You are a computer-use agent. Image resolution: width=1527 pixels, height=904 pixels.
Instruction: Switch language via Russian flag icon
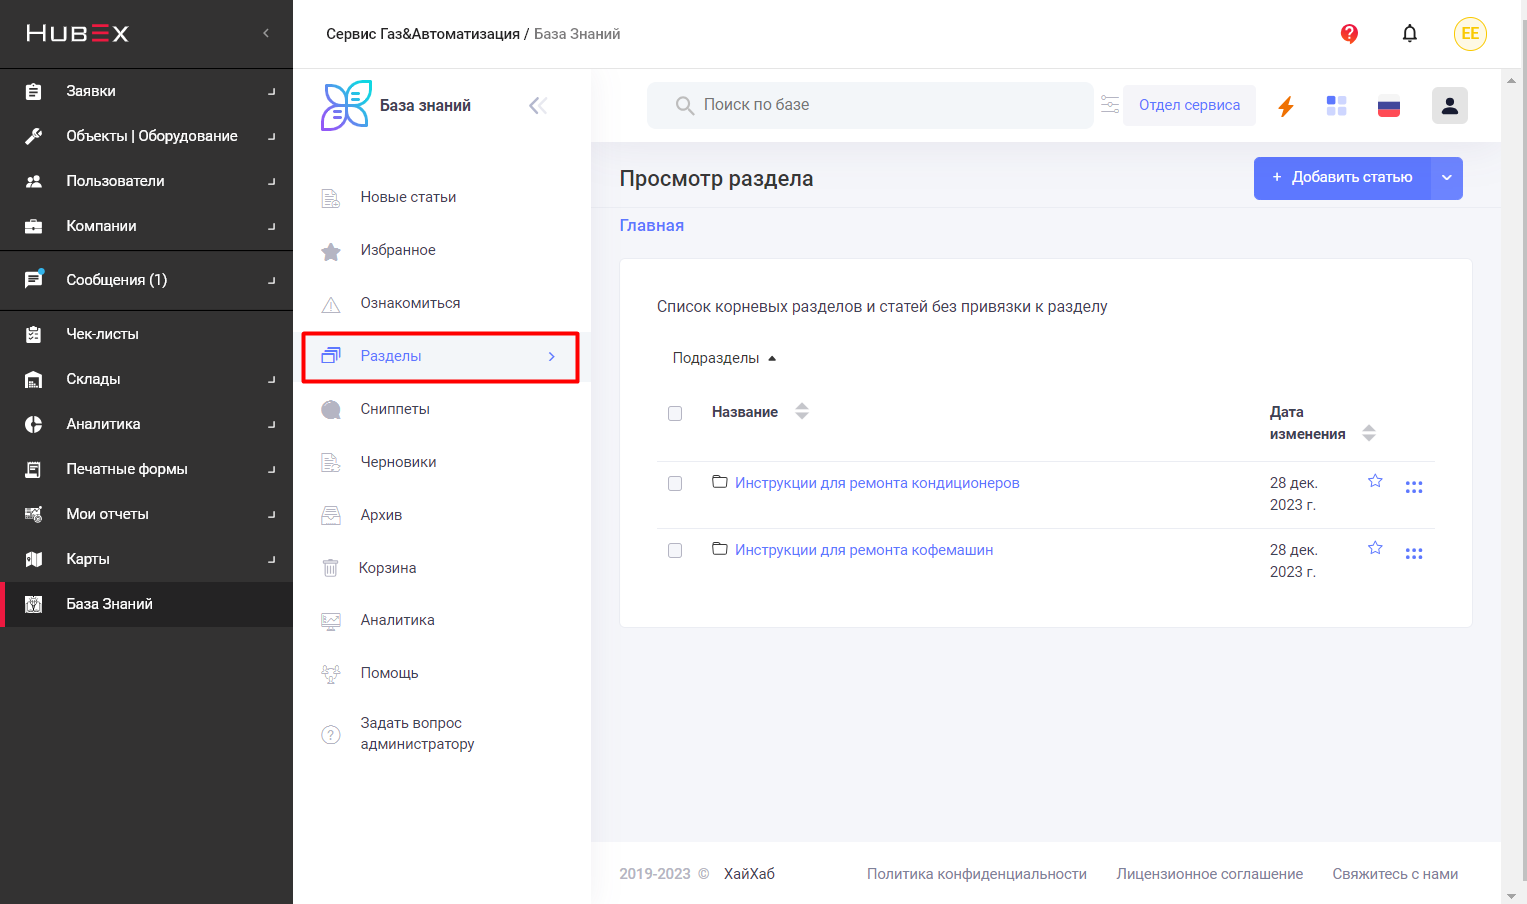(1389, 106)
